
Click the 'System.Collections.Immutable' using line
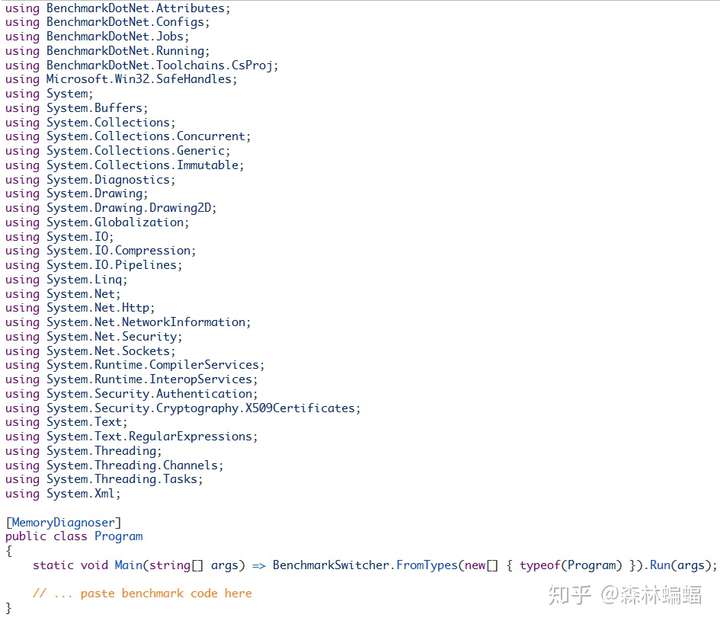(124, 165)
